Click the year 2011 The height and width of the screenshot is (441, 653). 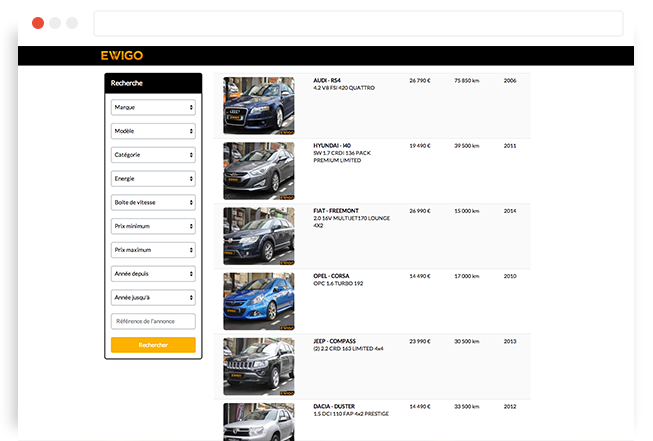(510, 146)
